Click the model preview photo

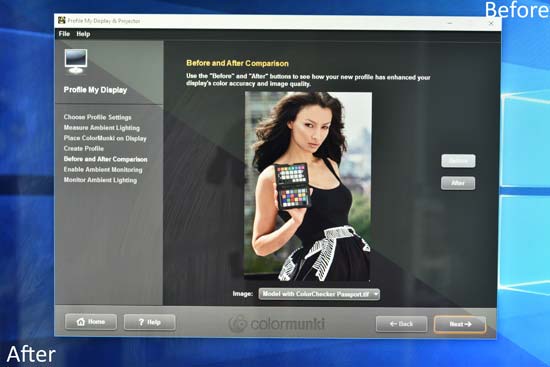(x=308, y=186)
